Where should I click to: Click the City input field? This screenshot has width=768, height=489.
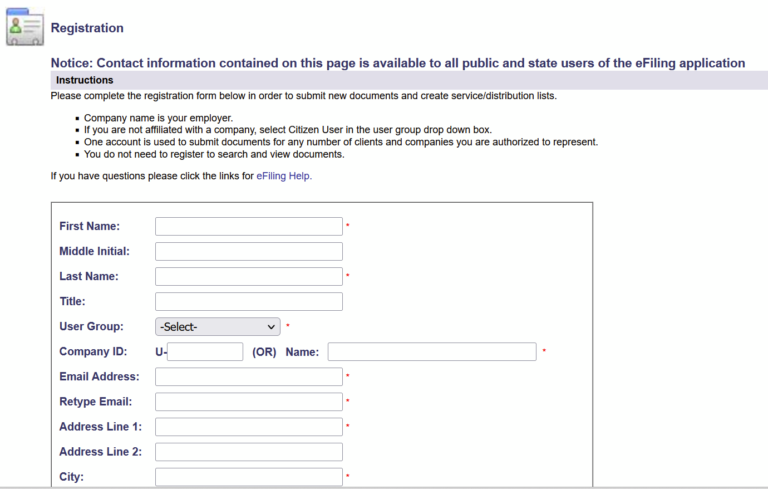[x=249, y=477]
